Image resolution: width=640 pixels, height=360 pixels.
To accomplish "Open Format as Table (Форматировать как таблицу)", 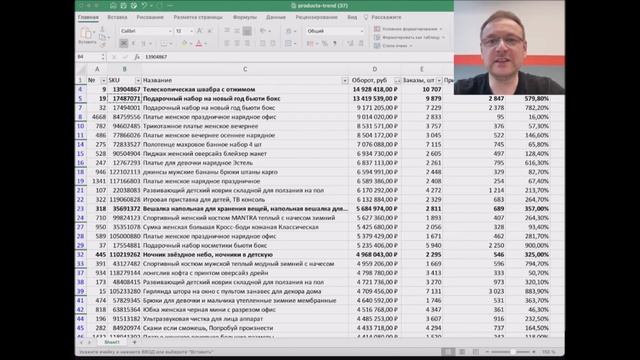I will click(x=409, y=37).
